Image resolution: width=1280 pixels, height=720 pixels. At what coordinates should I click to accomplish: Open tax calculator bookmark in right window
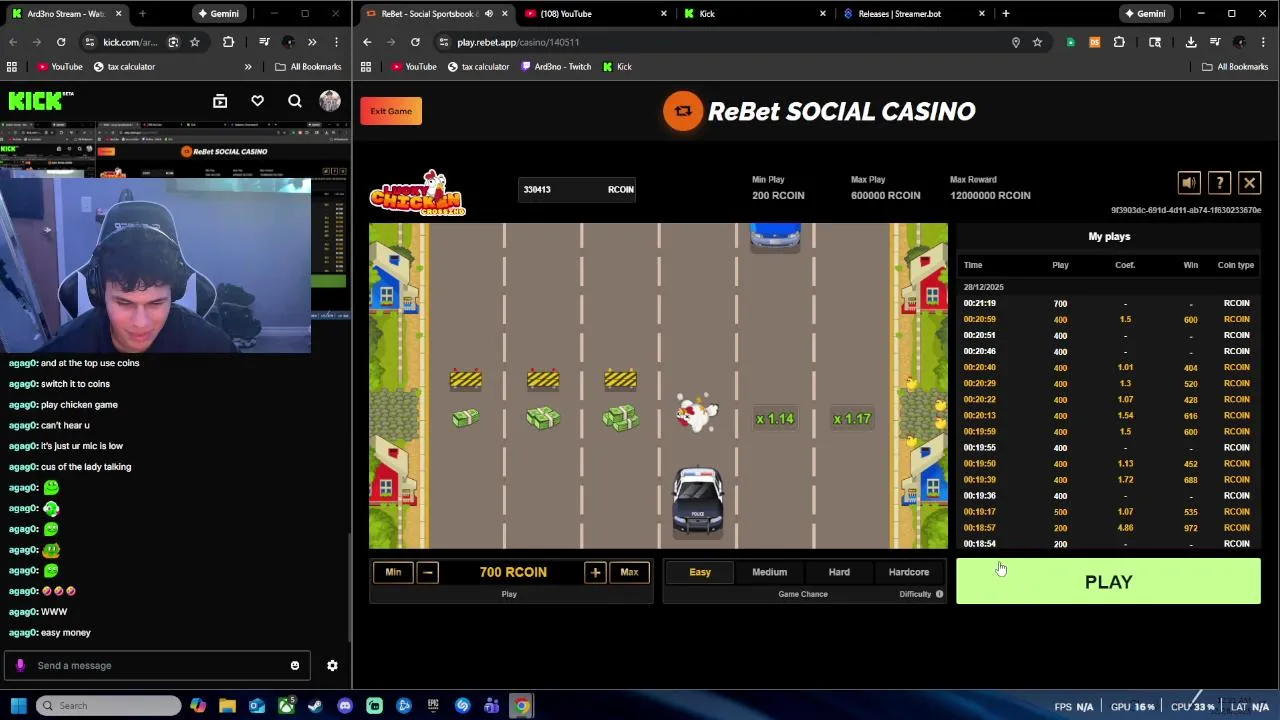[476, 67]
